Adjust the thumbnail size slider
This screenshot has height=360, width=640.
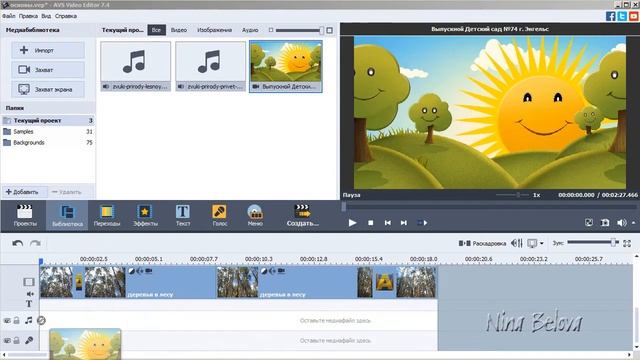300,30
